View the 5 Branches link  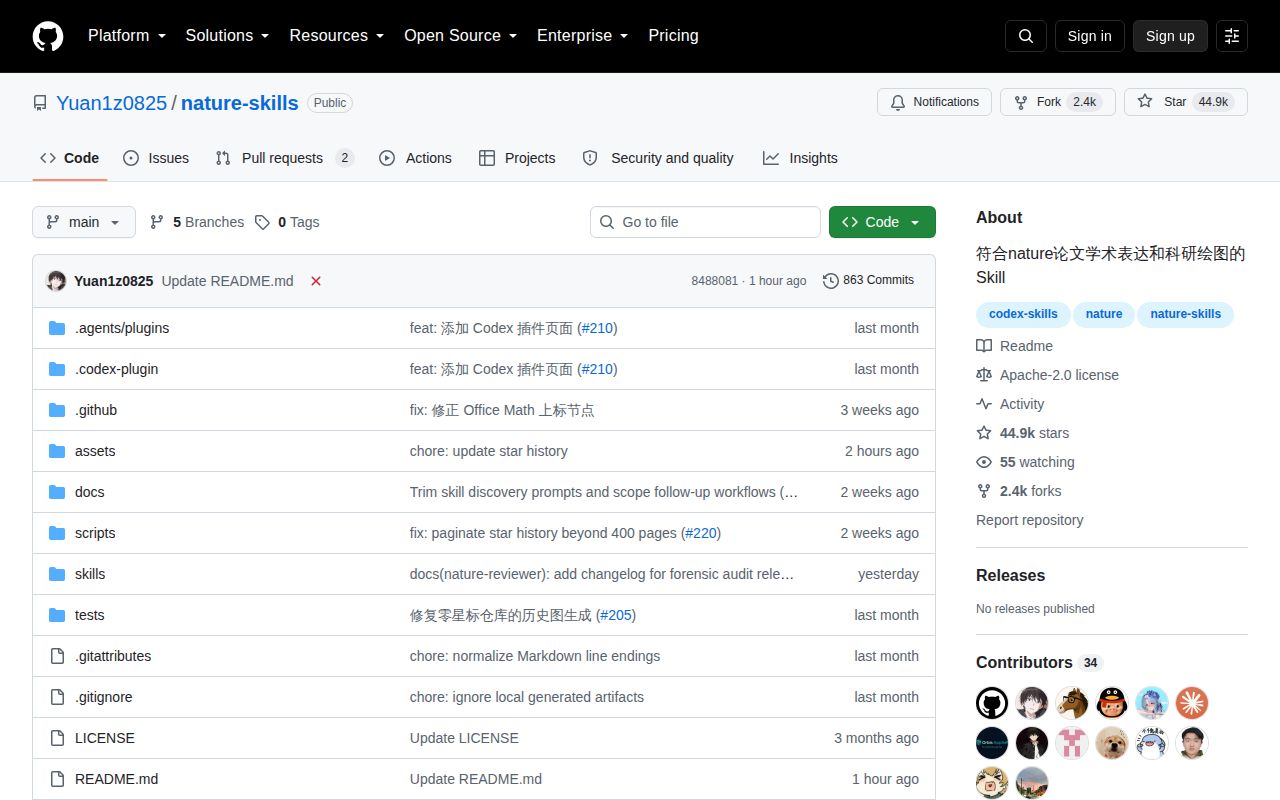coord(197,222)
